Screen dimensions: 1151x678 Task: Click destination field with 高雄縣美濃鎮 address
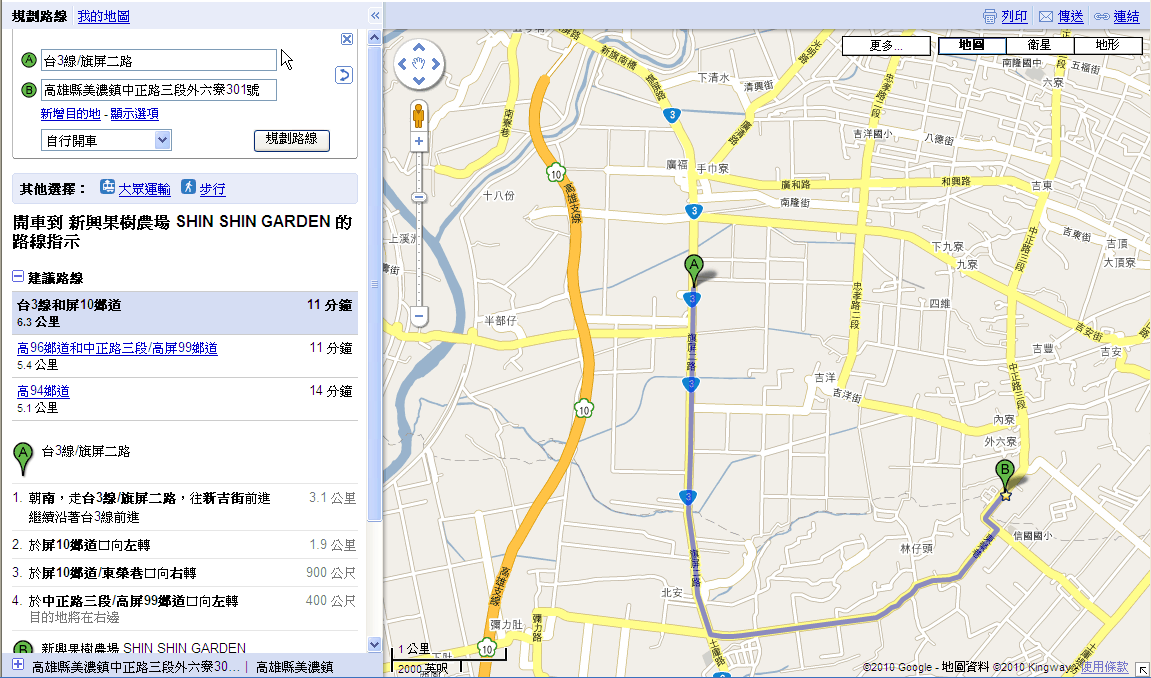tap(159, 90)
